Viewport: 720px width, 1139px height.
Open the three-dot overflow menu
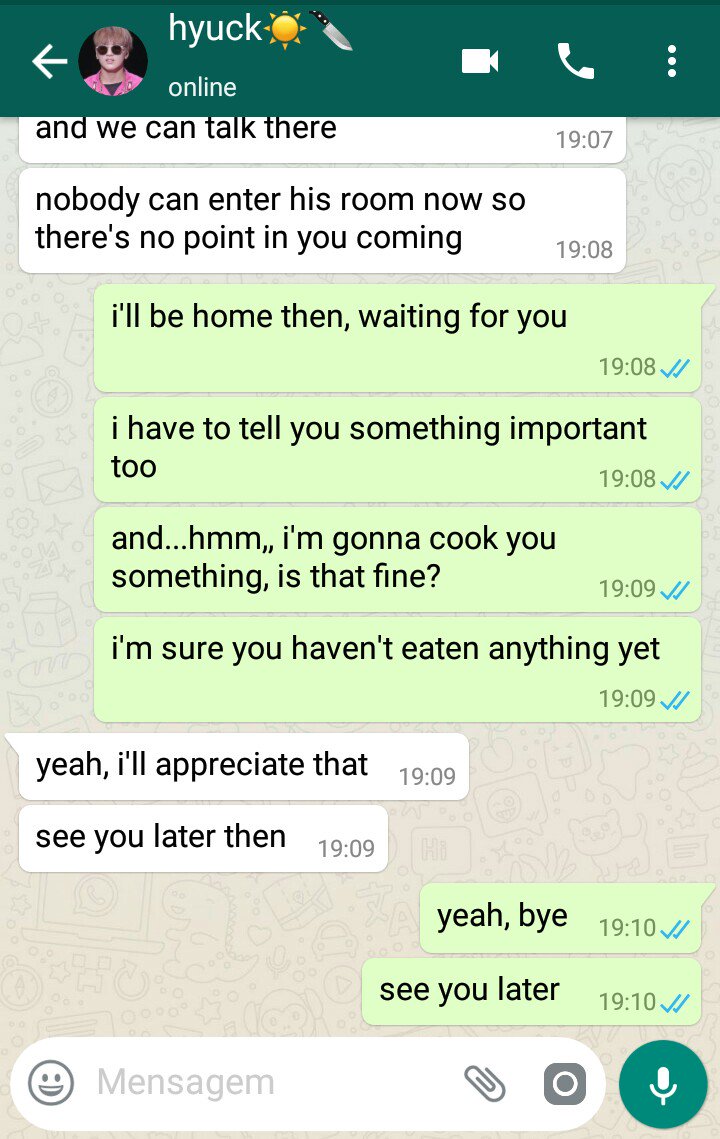[x=672, y=61]
